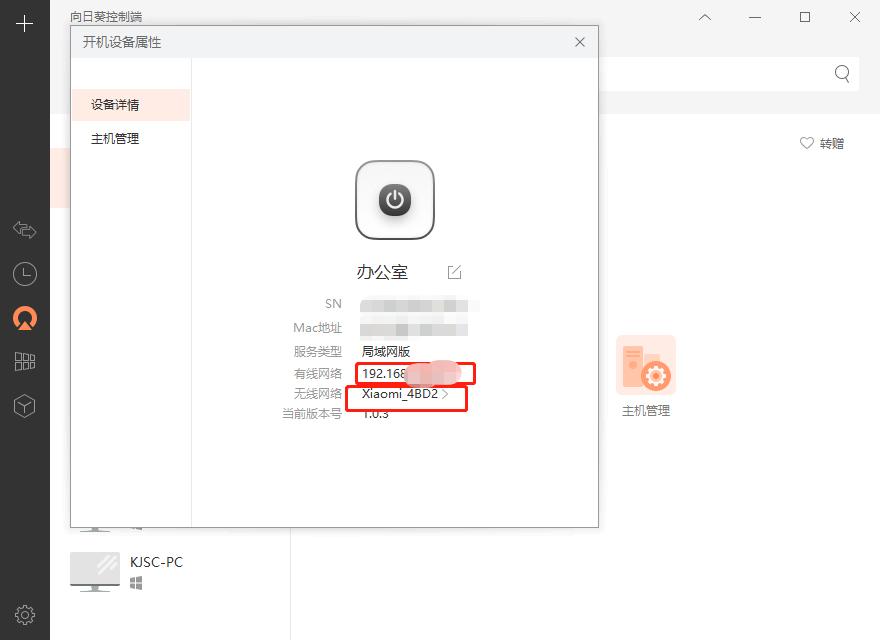The image size is (880, 640).
Task: Open 主机管理 via its orange device icon
Action: click(x=646, y=364)
